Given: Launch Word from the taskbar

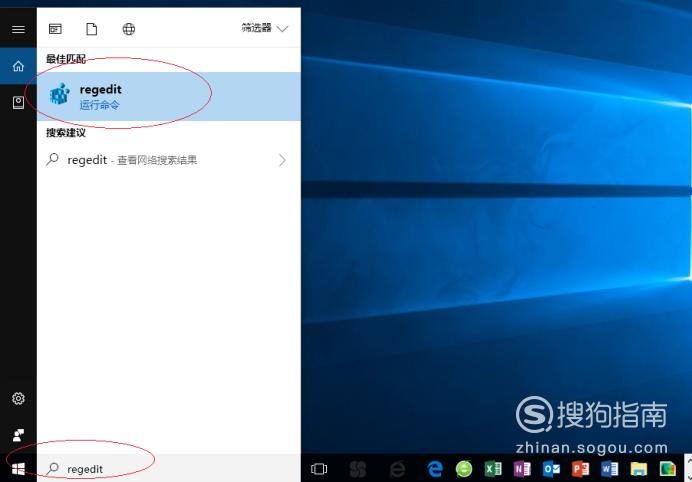Looking at the screenshot, I should pyautogui.click(x=609, y=469).
